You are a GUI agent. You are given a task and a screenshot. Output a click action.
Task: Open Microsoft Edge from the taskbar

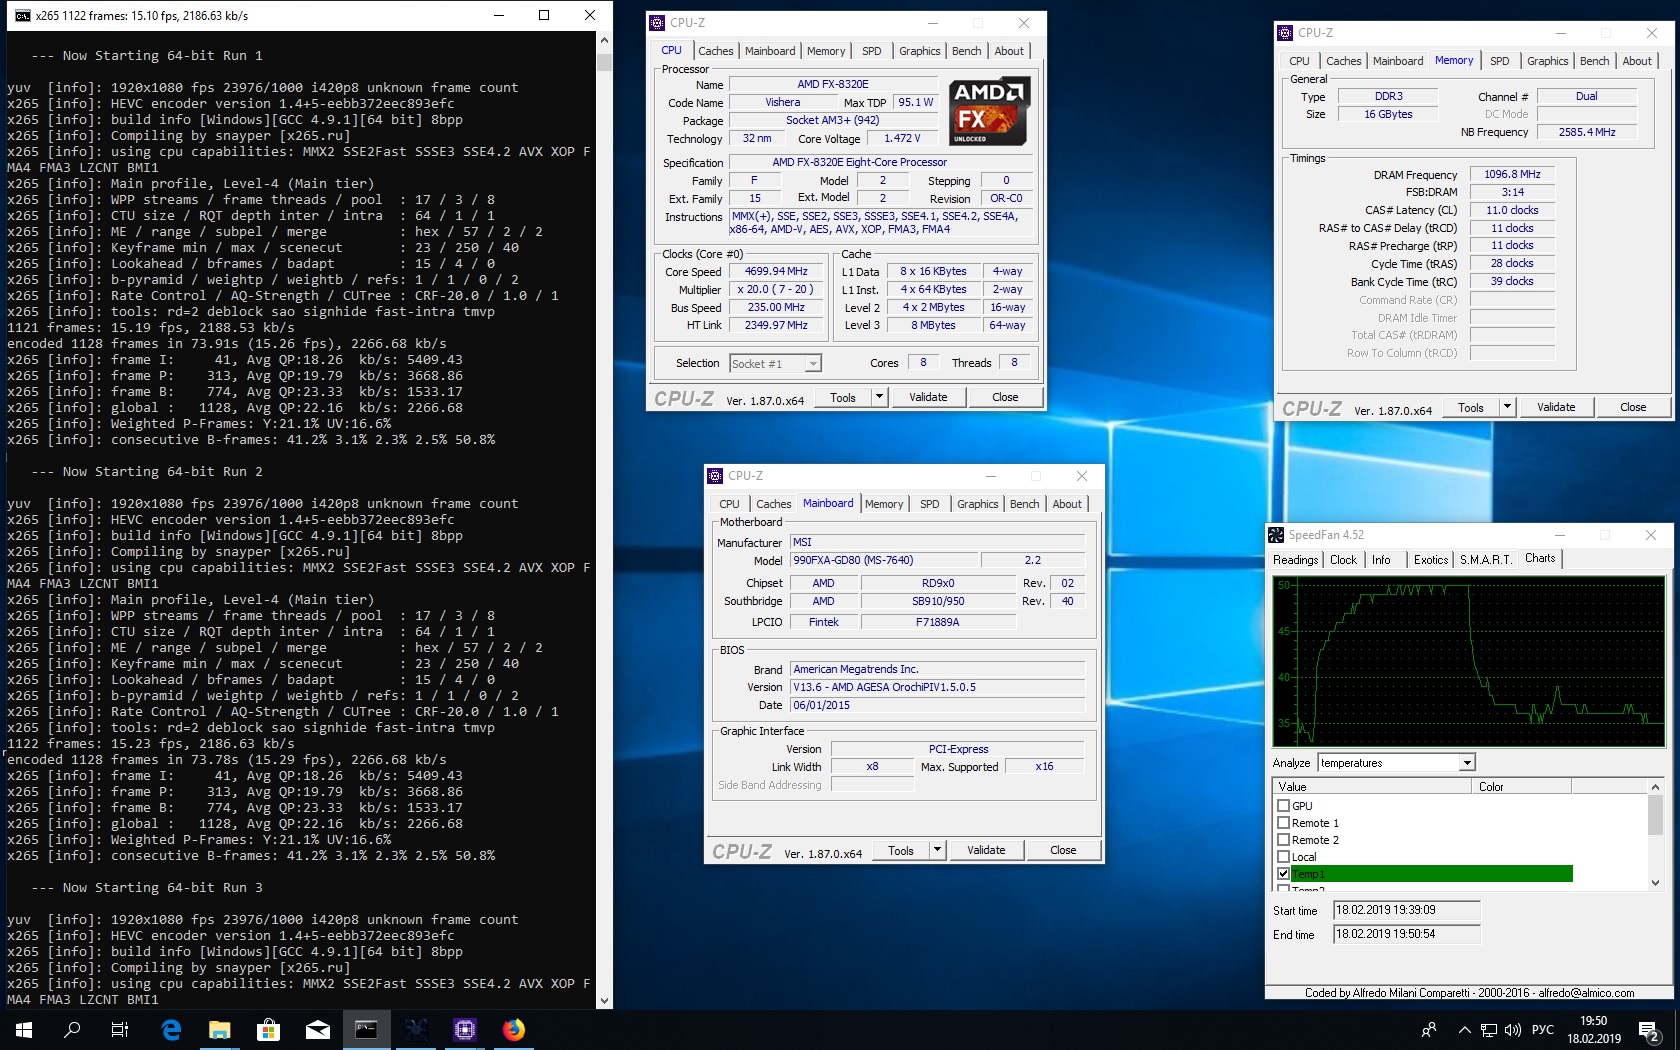point(171,1029)
